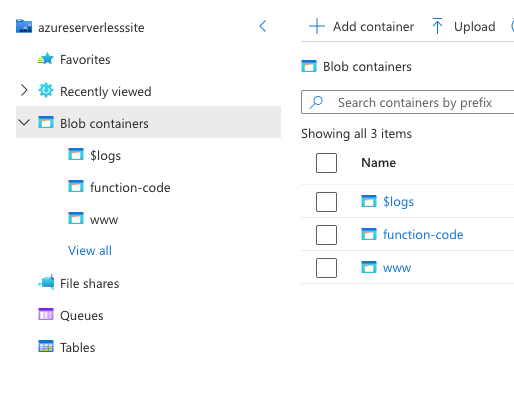Click the search magnifier icon
514x396 pixels.
[316, 102]
